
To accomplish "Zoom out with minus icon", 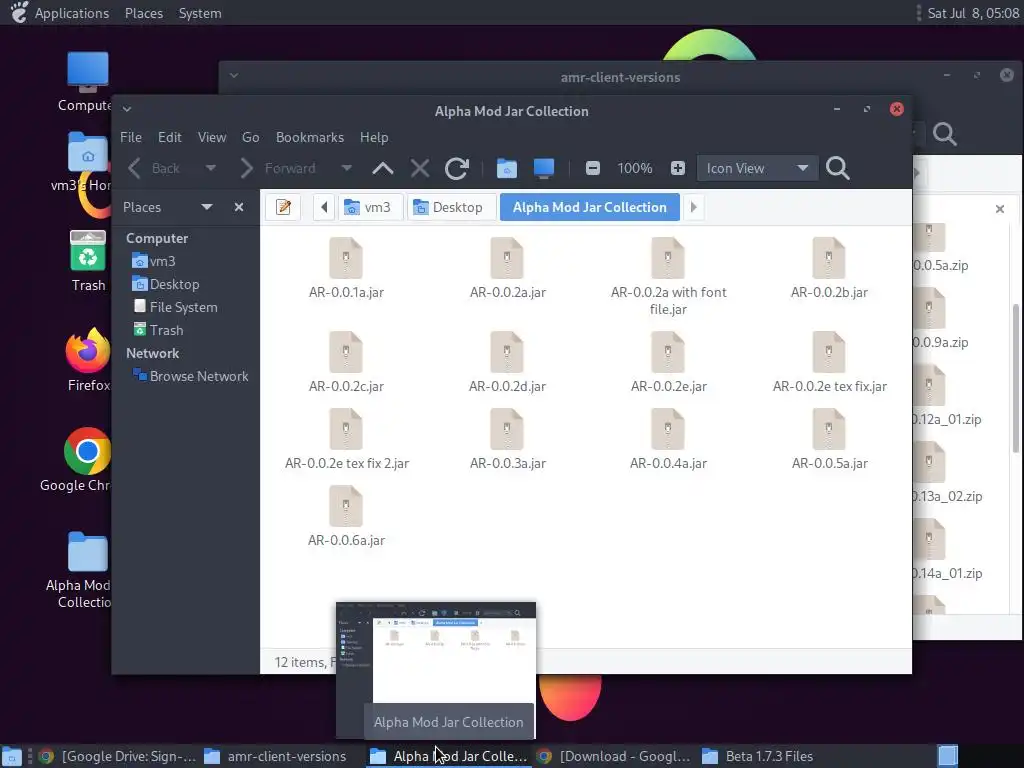I will (593, 168).
